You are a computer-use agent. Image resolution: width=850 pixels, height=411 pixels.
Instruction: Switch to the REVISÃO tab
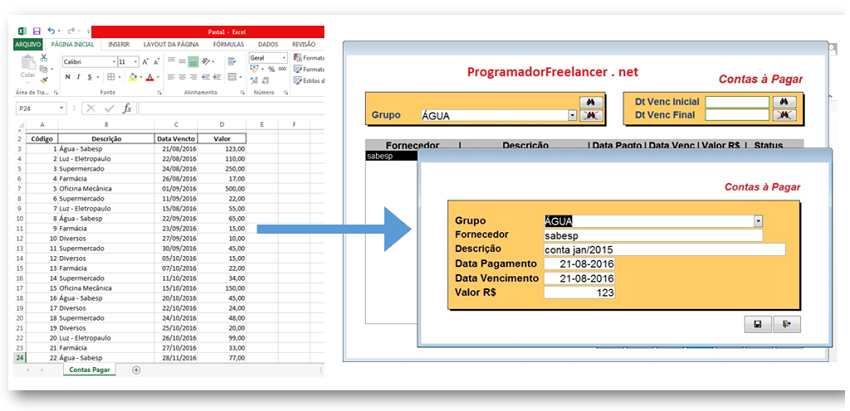click(304, 44)
